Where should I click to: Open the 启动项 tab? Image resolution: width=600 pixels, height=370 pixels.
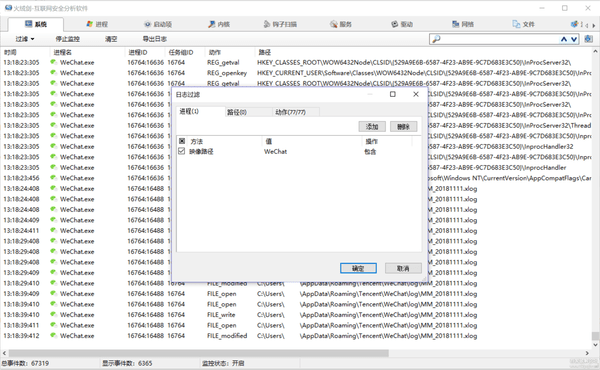click(158, 24)
